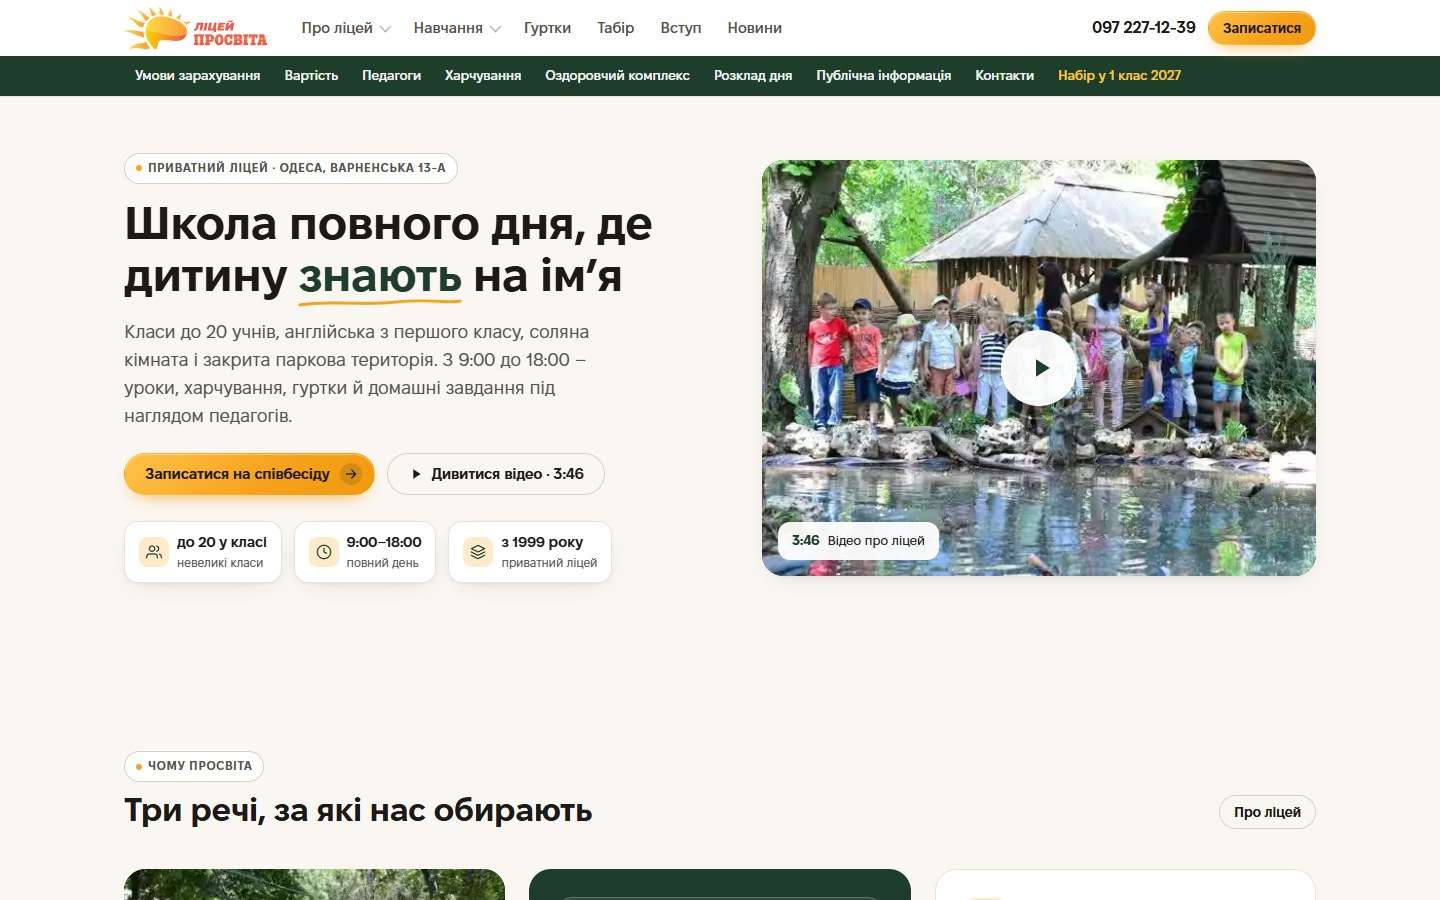Expand the 'Навчання' dropdown chevron
1440x900 pixels.
494,29
